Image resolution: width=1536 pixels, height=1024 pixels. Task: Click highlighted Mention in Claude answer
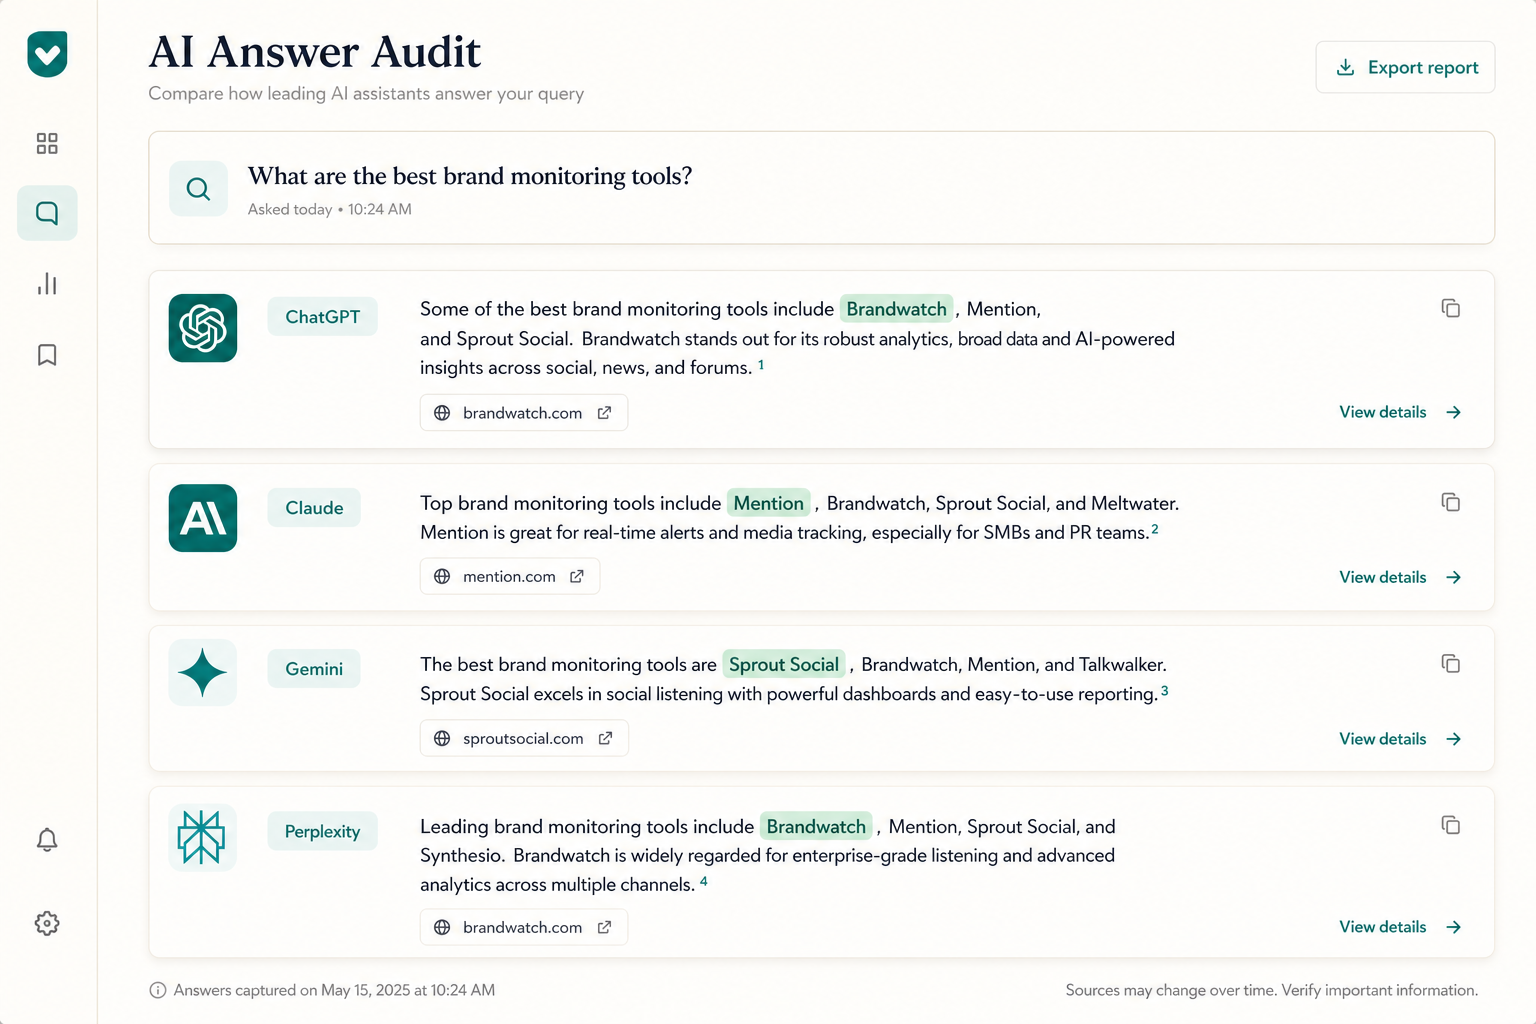[x=768, y=503]
